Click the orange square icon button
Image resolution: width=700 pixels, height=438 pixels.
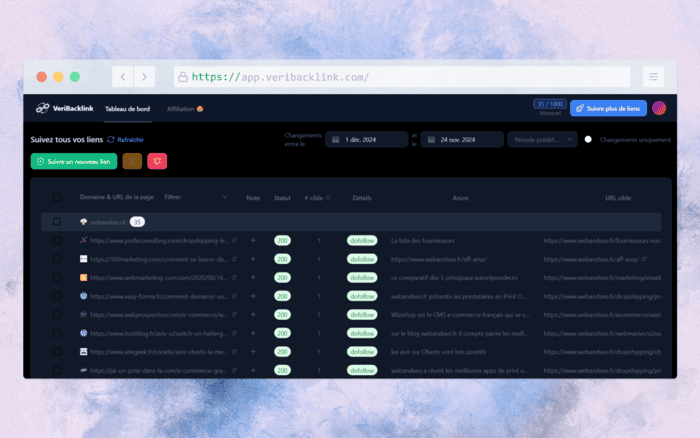coord(132,161)
